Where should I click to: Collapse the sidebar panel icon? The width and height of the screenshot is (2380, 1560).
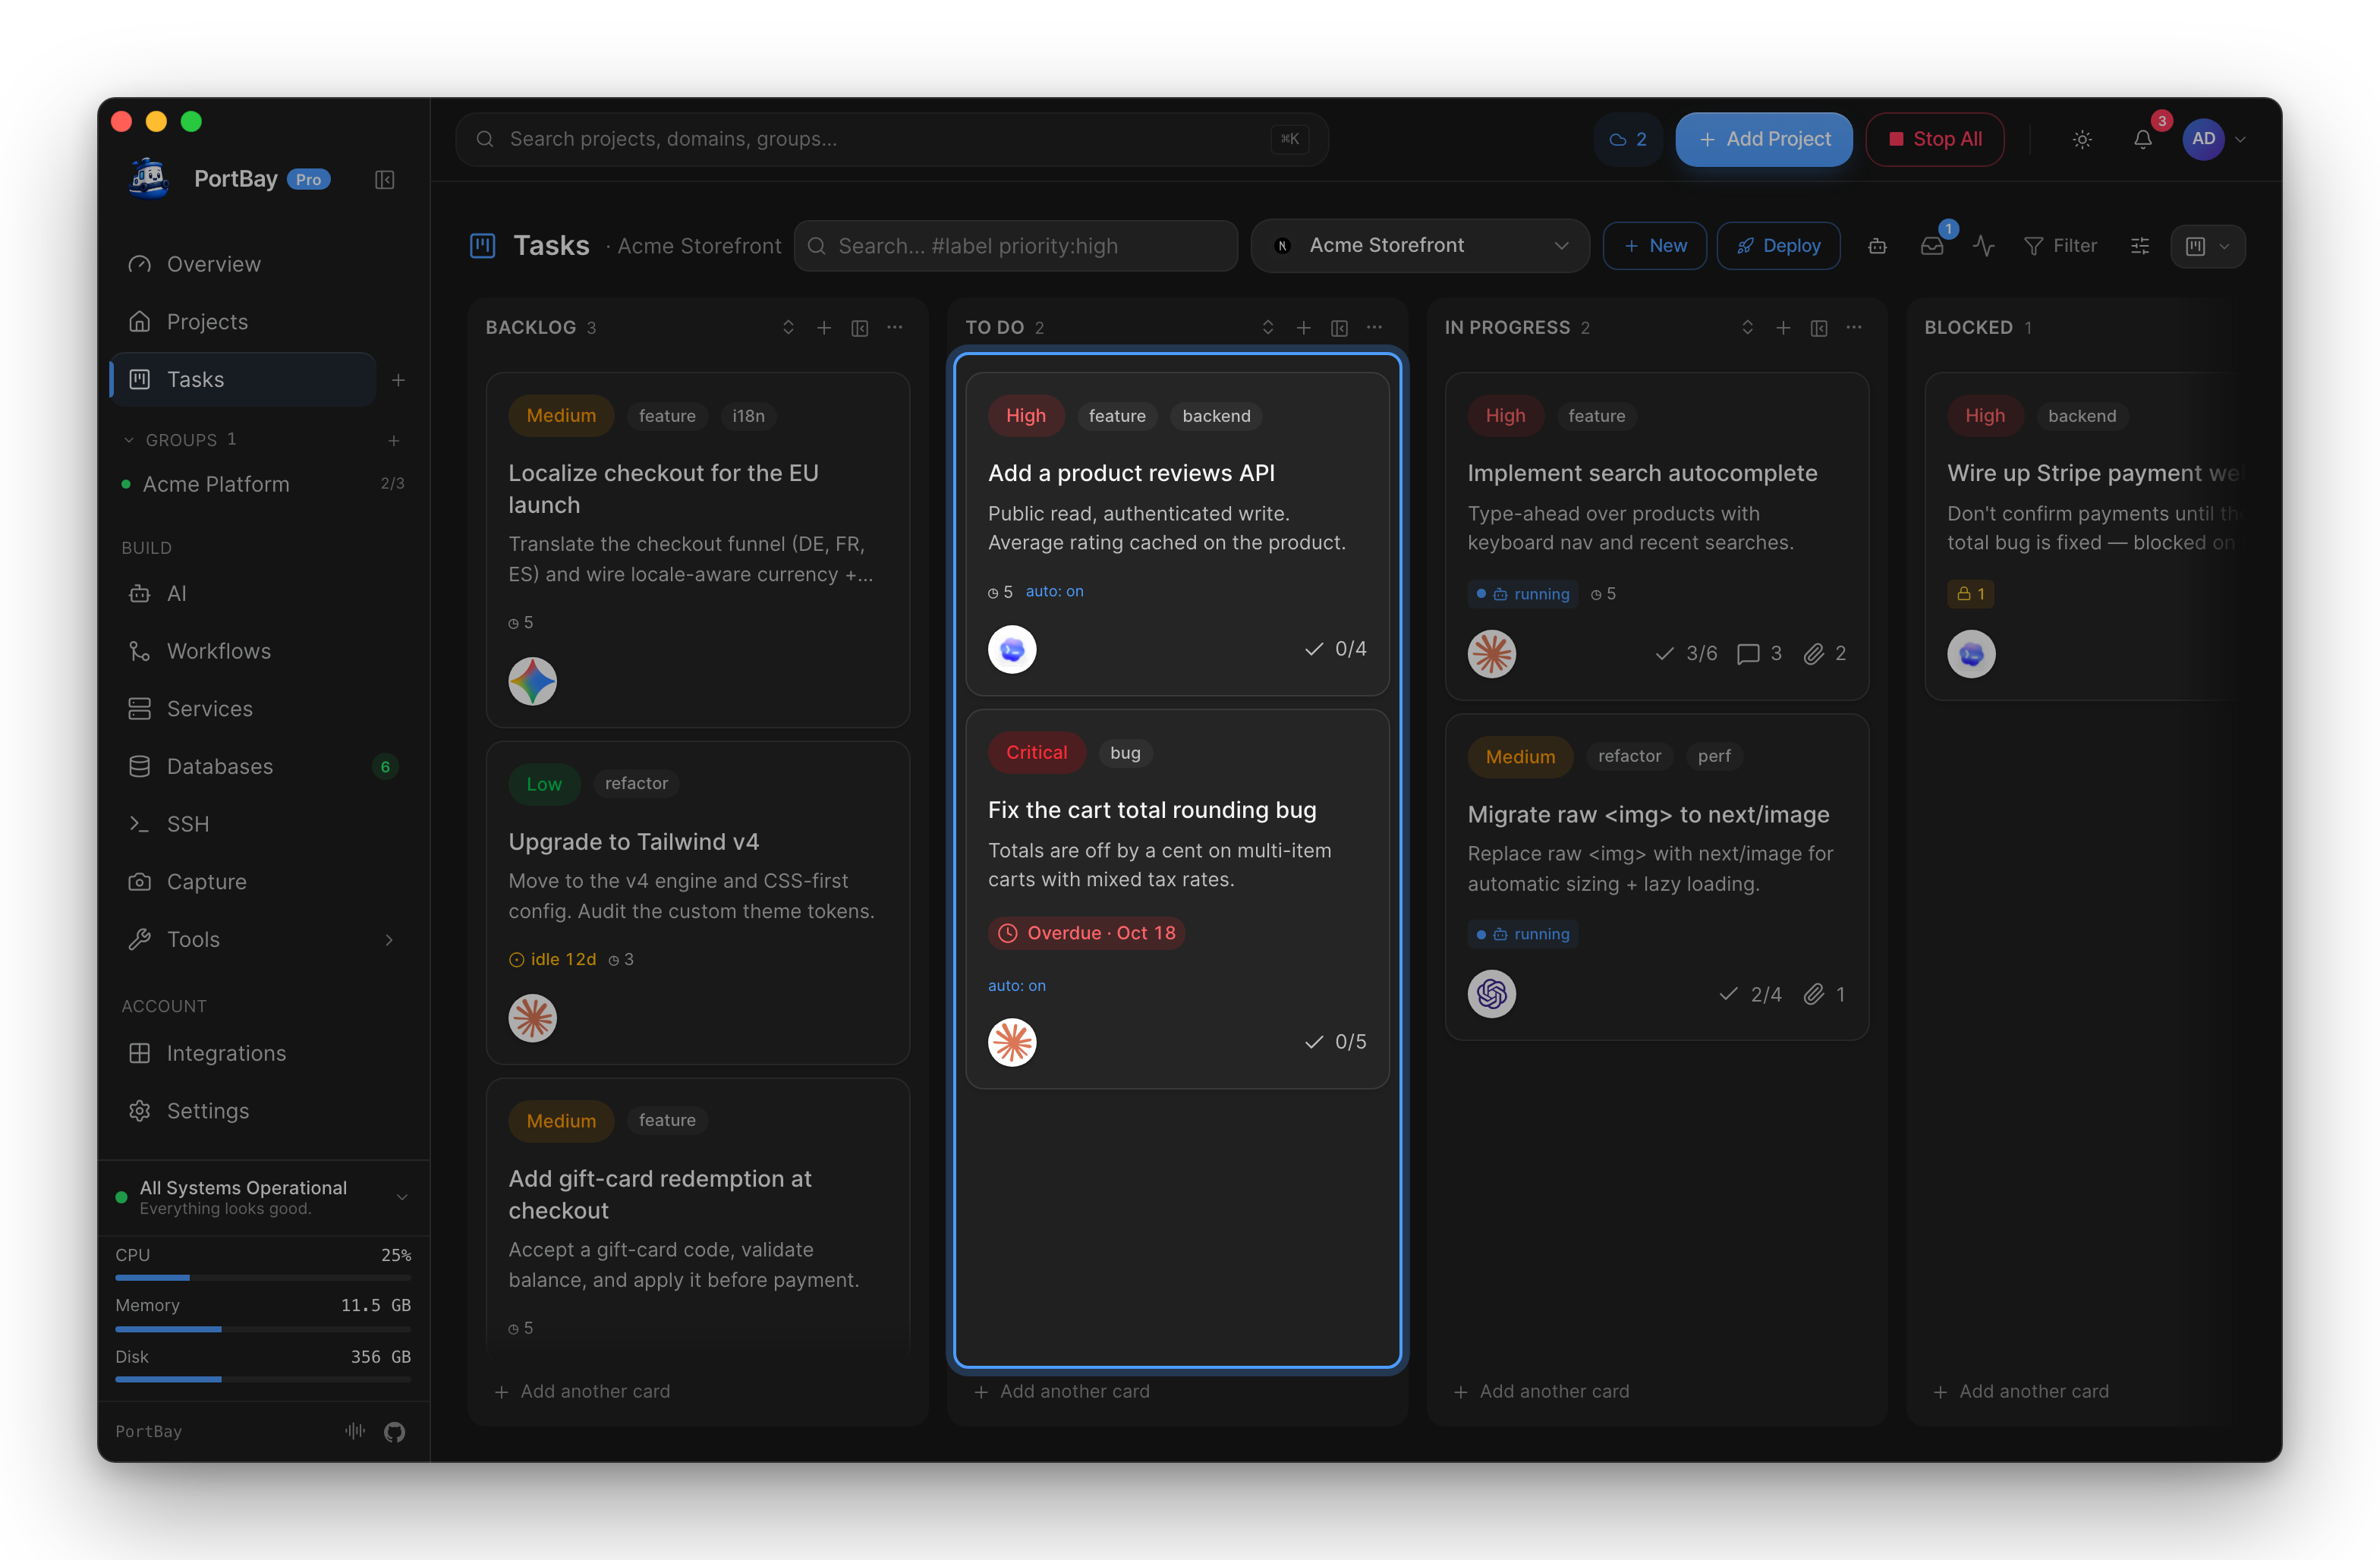(x=384, y=180)
